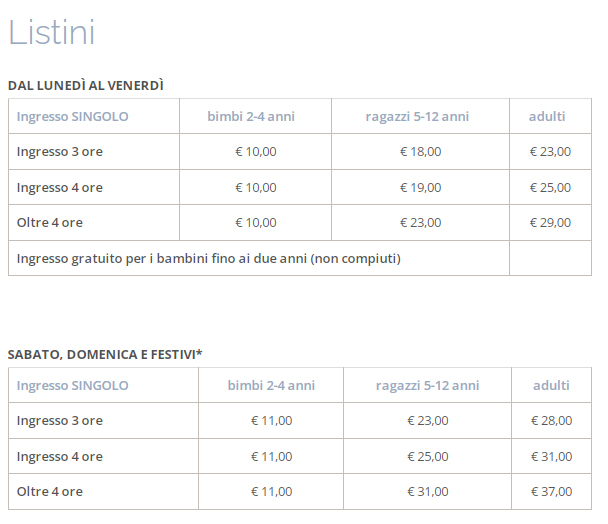Select weekday adult € 25,00 for Ingresso 4 ore
The height and width of the screenshot is (524, 608).
pyautogui.click(x=550, y=187)
